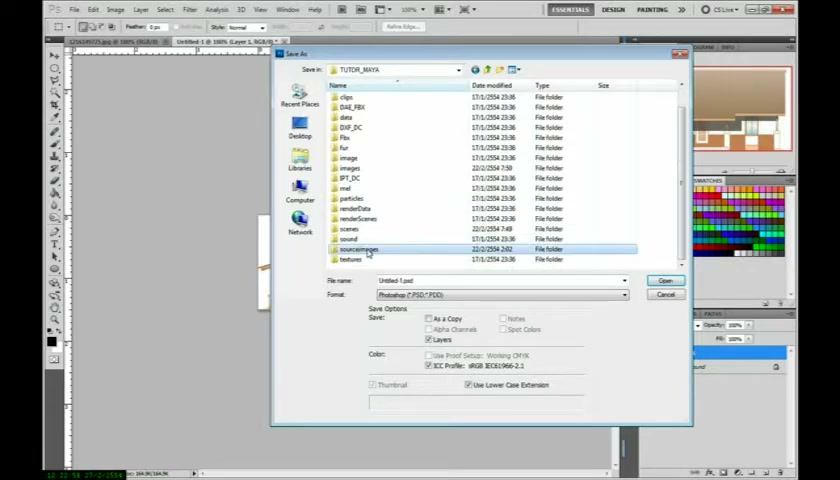Open Desktop location in Save As sidebar
The width and height of the screenshot is (840, 480).
(x=300, y=128)
